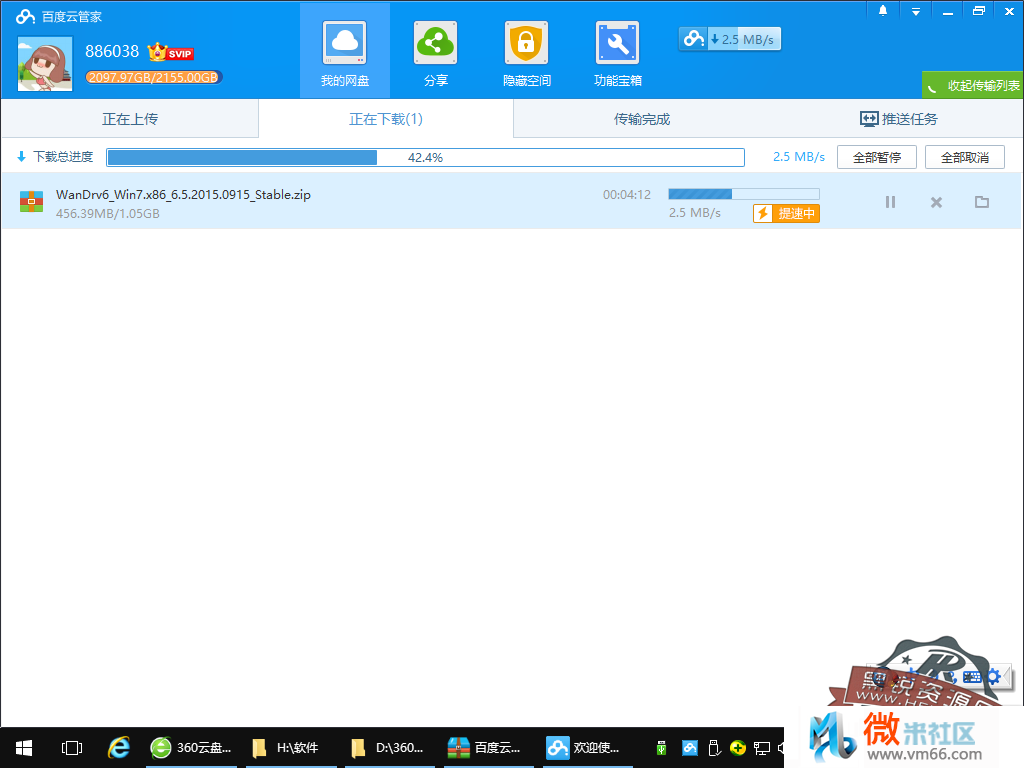Open Task View on the taskbar
1024x768 pixels.
72,748
